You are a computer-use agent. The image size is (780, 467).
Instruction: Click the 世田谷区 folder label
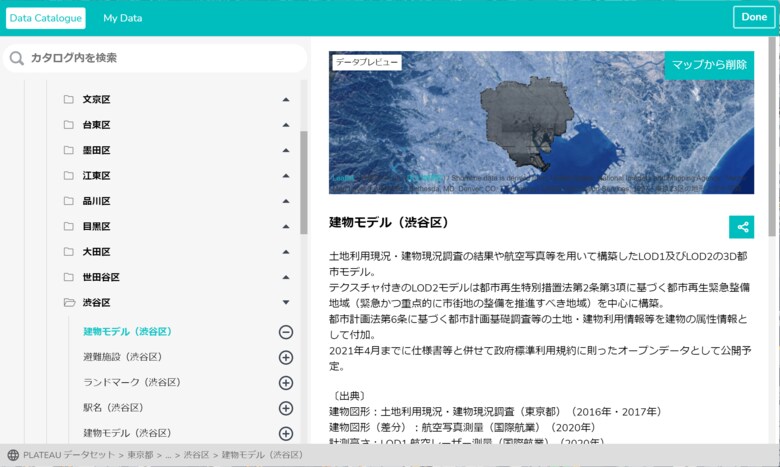point(101,277)
